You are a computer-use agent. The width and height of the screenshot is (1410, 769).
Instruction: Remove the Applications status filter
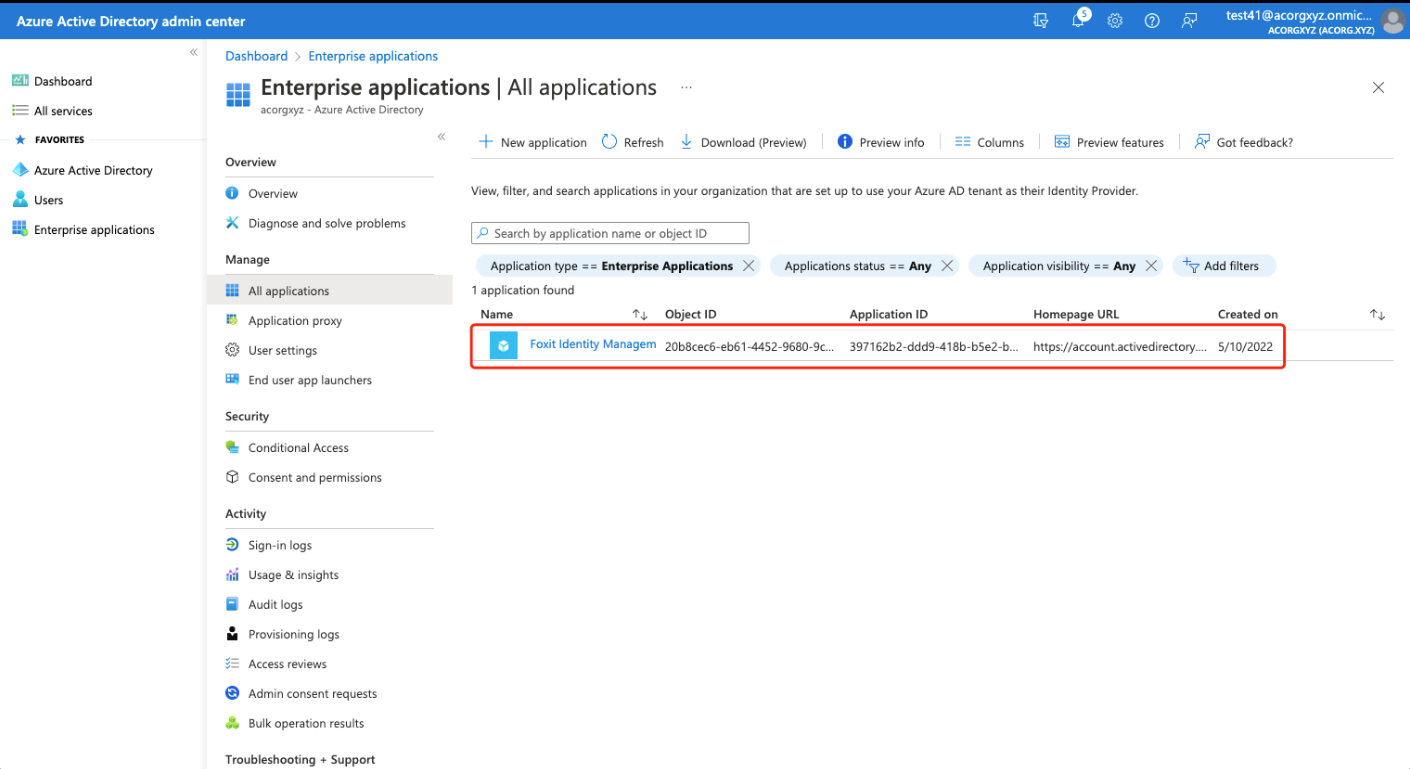[x=947, y=266]
